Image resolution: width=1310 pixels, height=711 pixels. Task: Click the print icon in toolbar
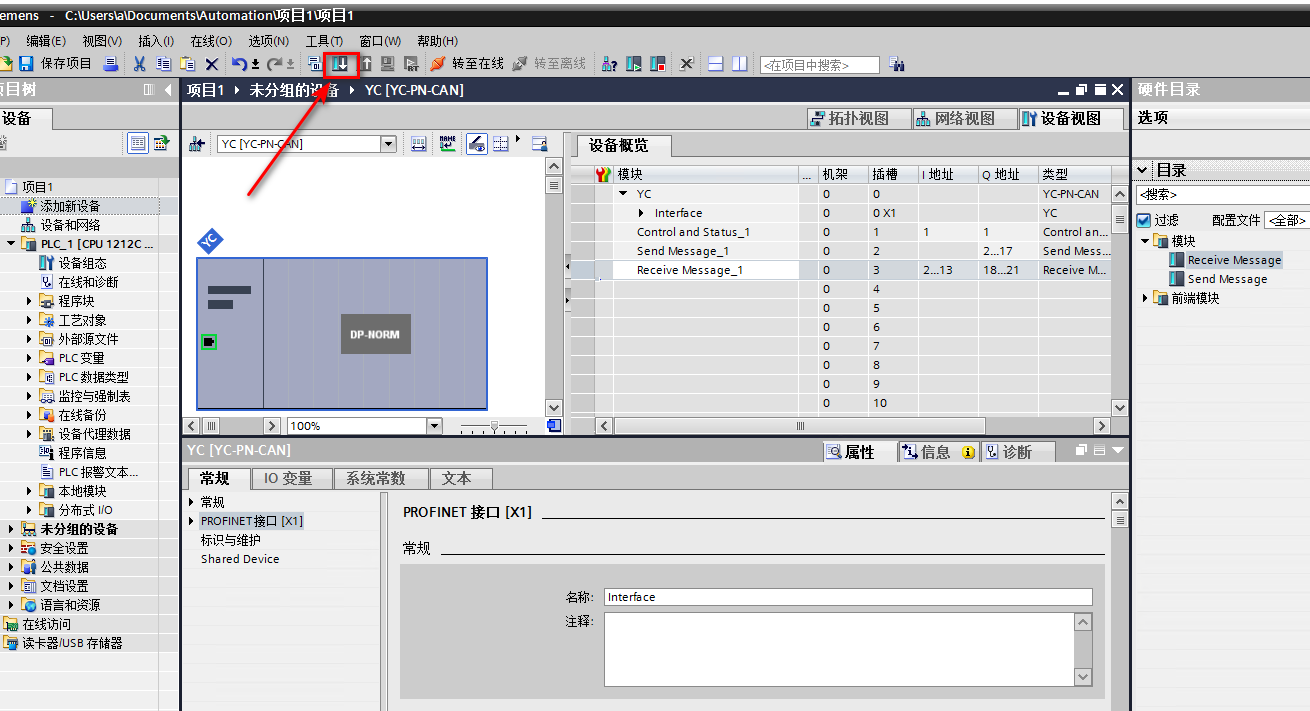(111, 64)
